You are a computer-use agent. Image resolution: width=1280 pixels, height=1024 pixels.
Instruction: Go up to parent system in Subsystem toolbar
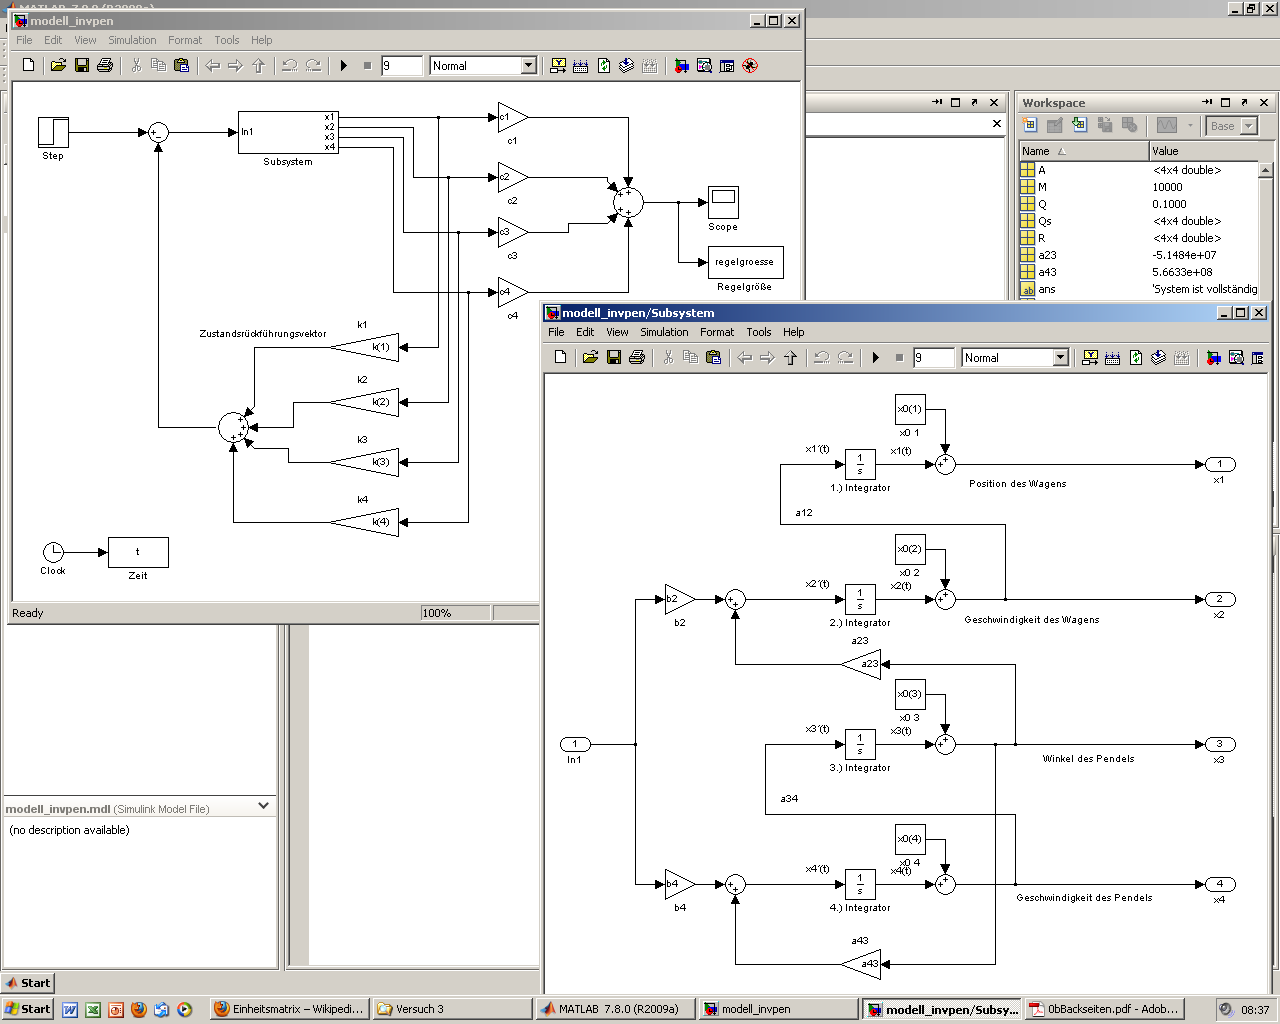pyautogui.click(x=791, y=357)
